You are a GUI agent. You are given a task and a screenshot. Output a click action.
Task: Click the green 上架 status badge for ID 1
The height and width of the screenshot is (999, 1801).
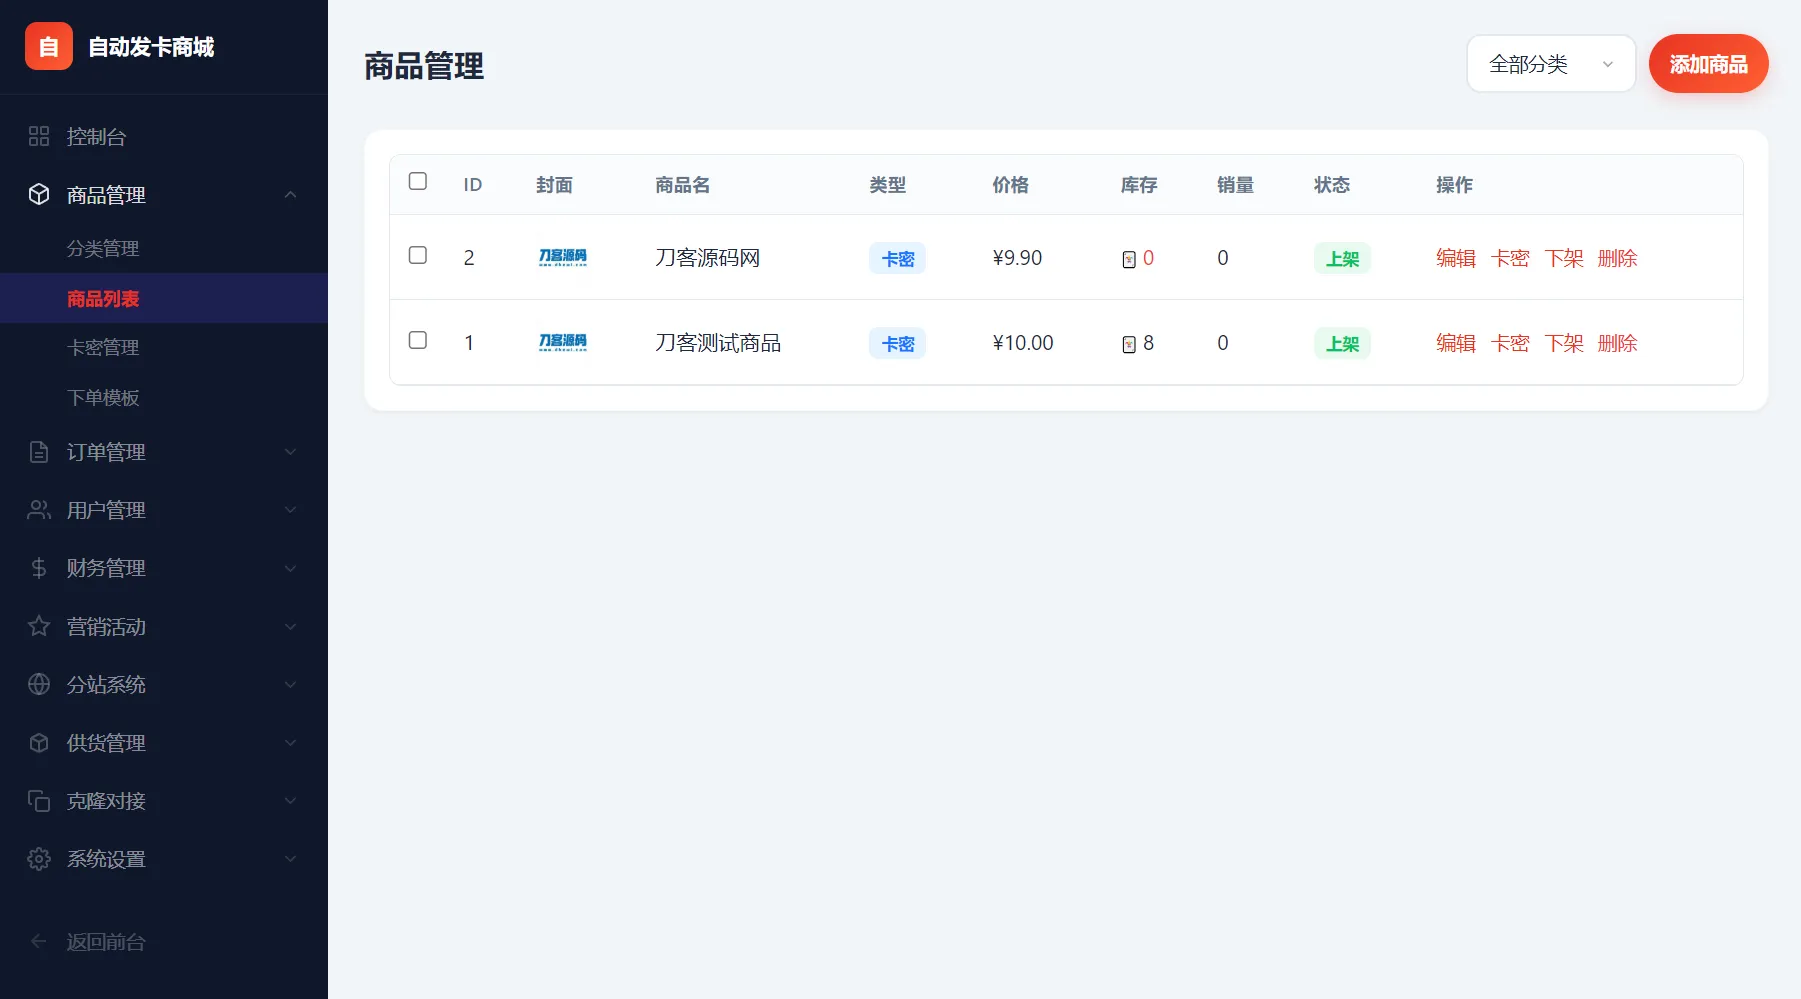point(1342,342)
